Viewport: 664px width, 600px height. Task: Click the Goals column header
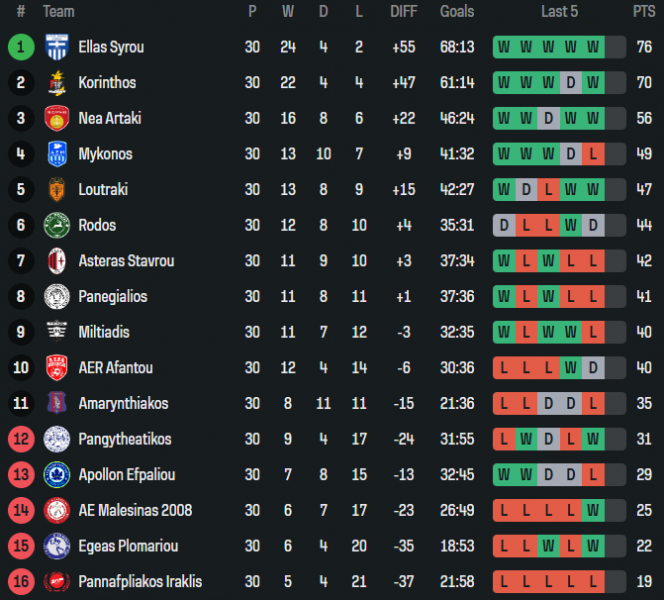point(457,11)
